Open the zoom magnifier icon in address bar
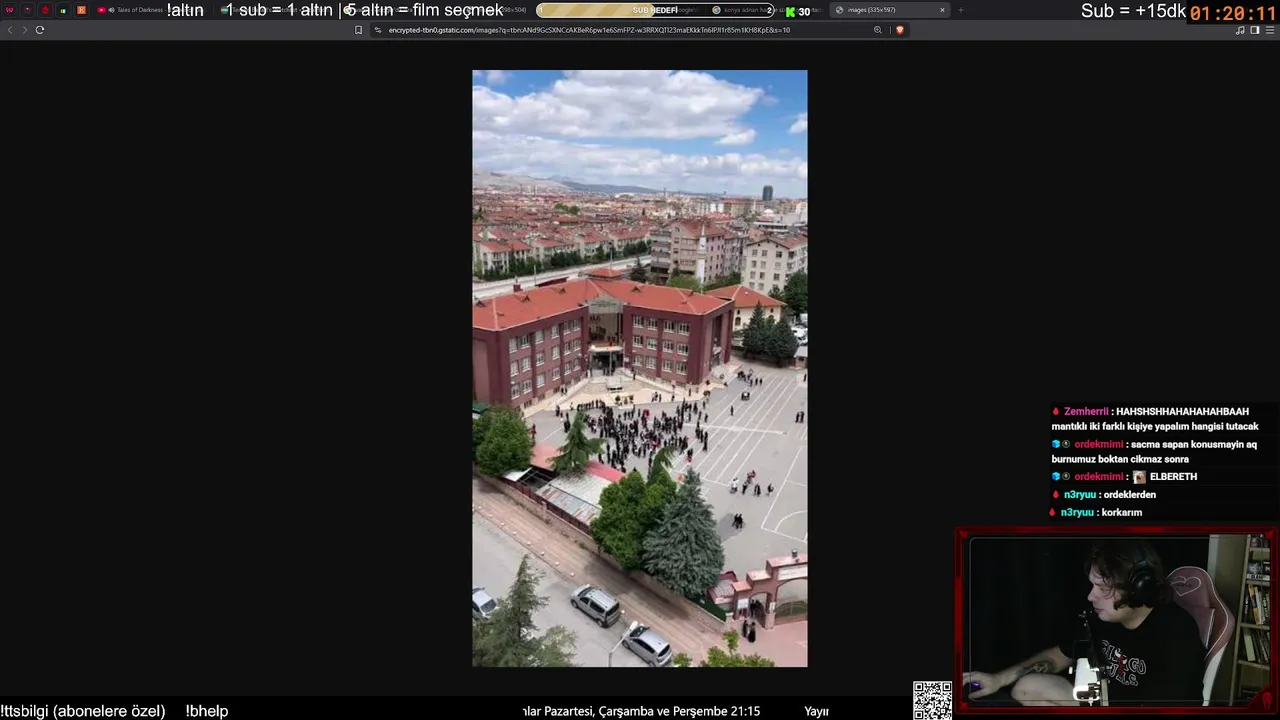This screenshot has height=720, width=1280. pyautogui.click(x=878, y=30)
